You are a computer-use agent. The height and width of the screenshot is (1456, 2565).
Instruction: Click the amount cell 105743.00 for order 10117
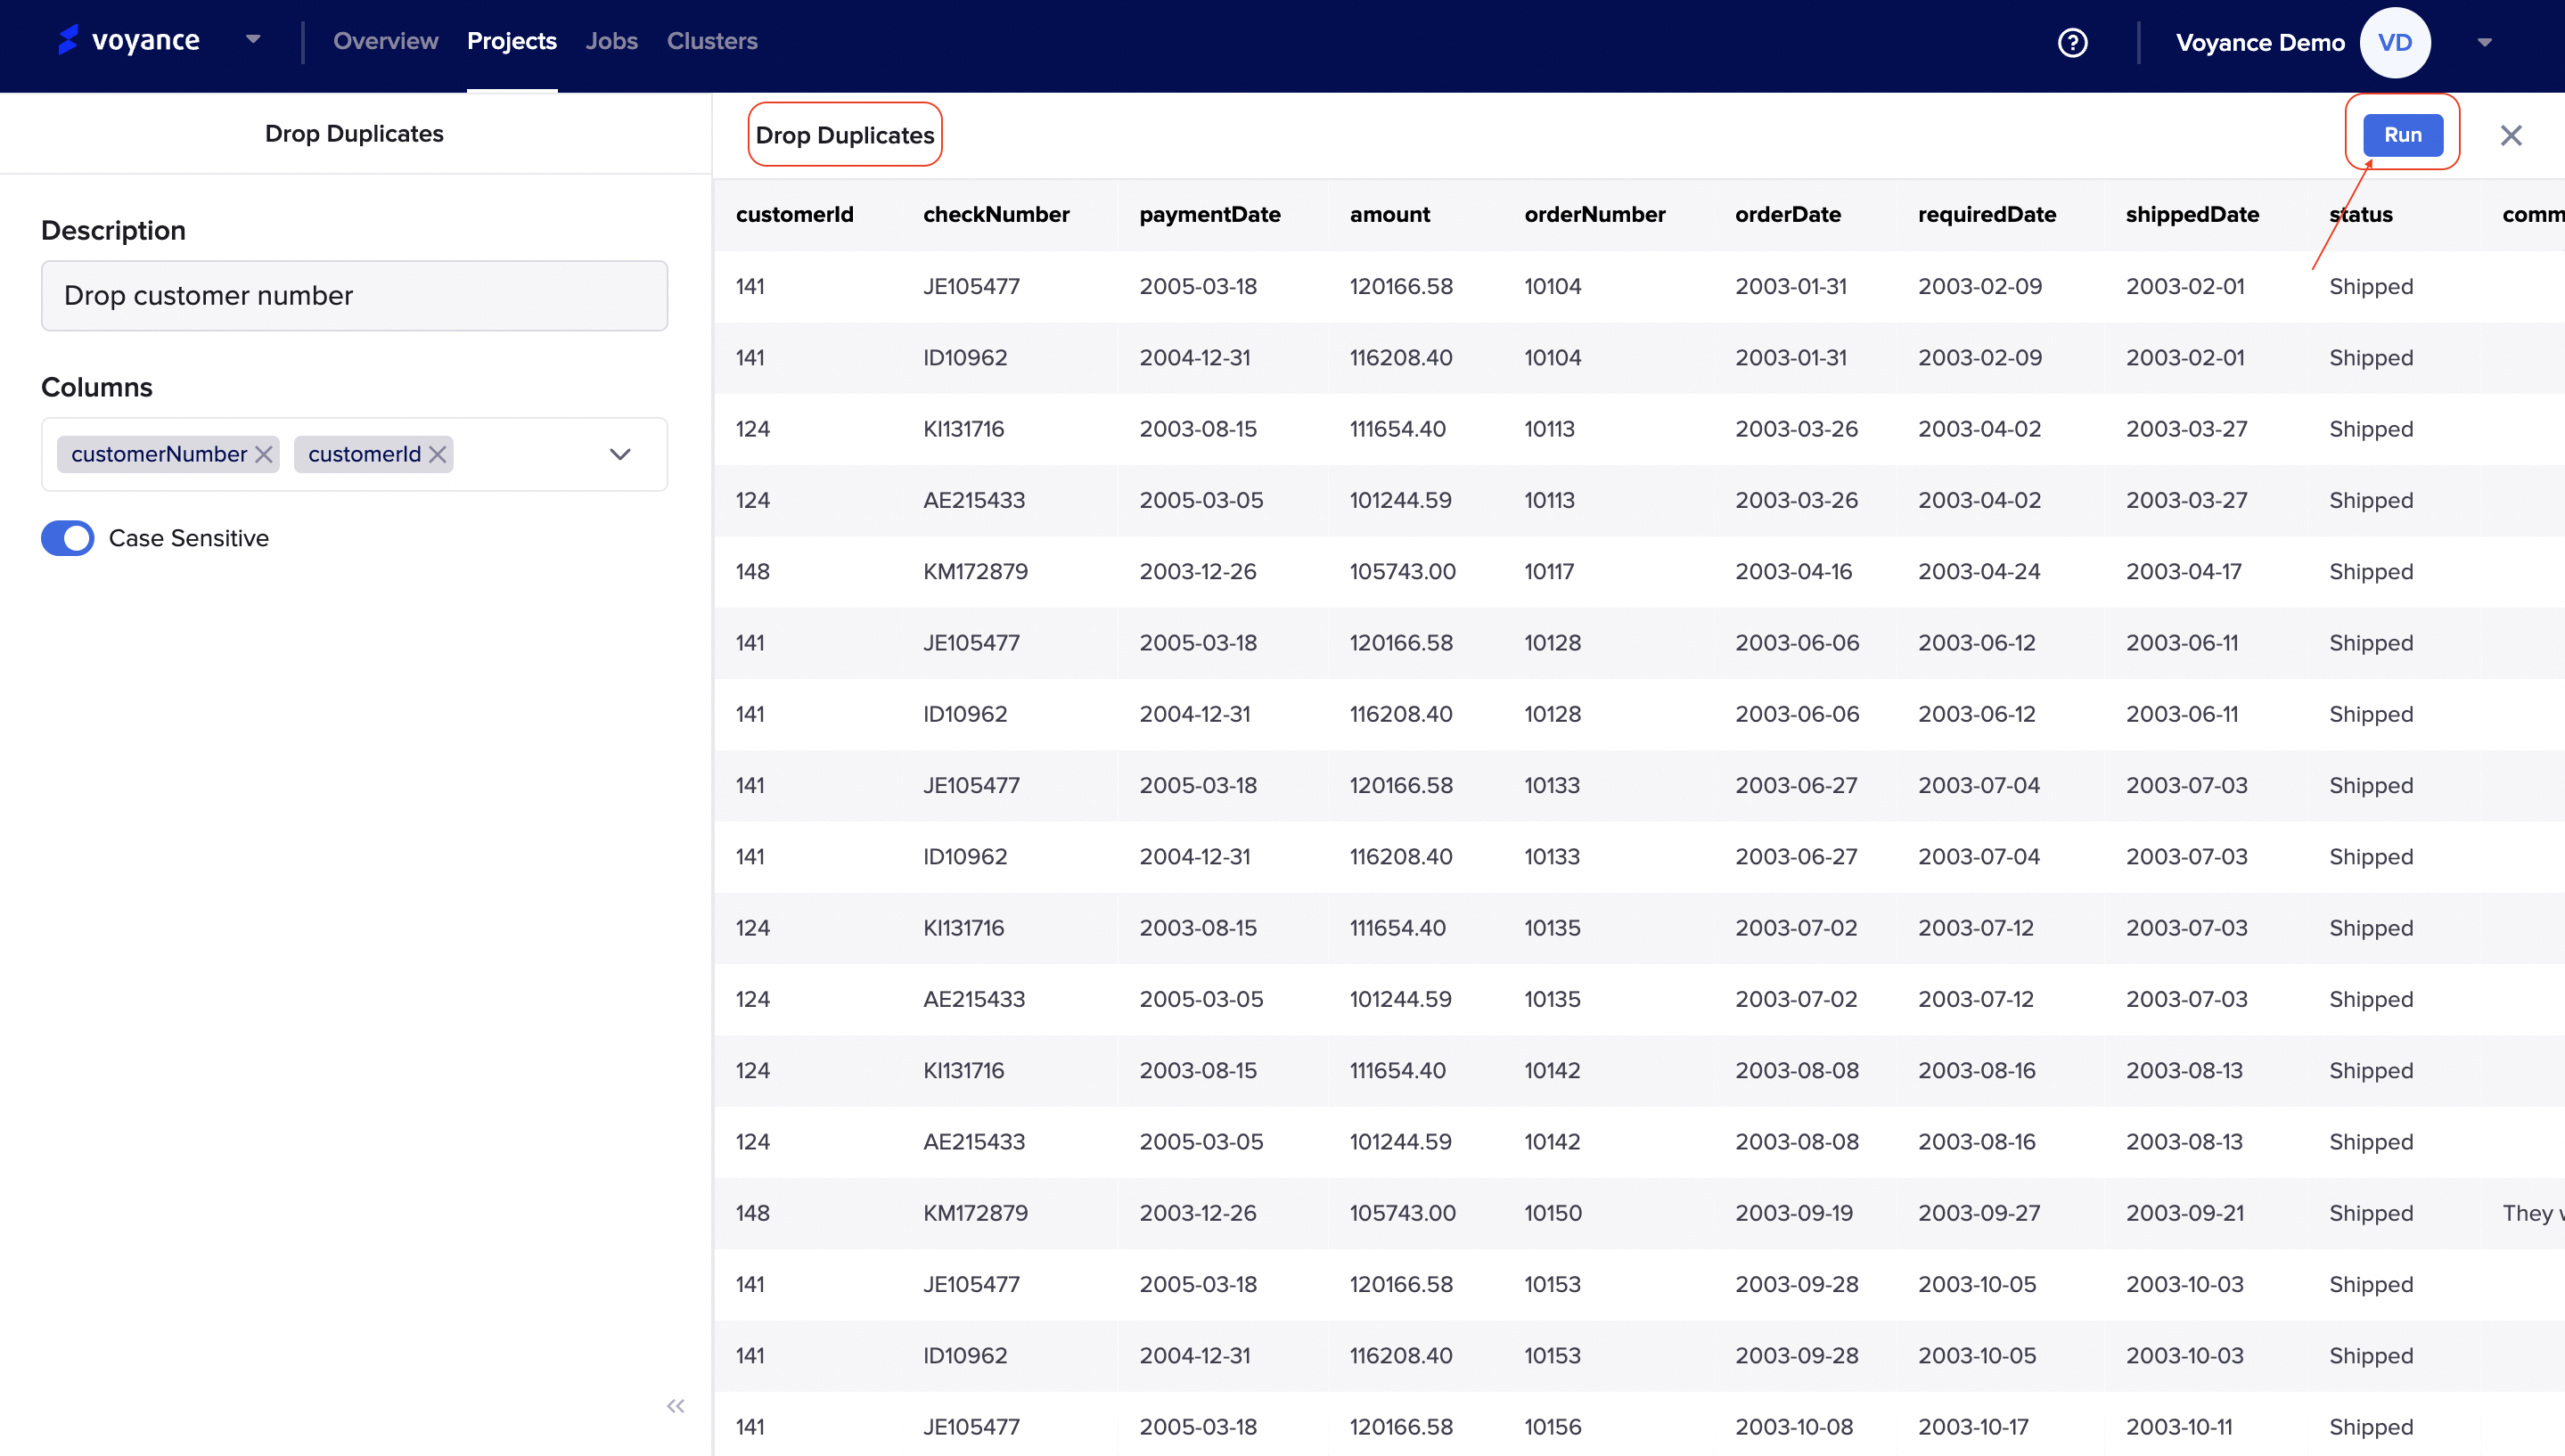tap(1402, 571)
